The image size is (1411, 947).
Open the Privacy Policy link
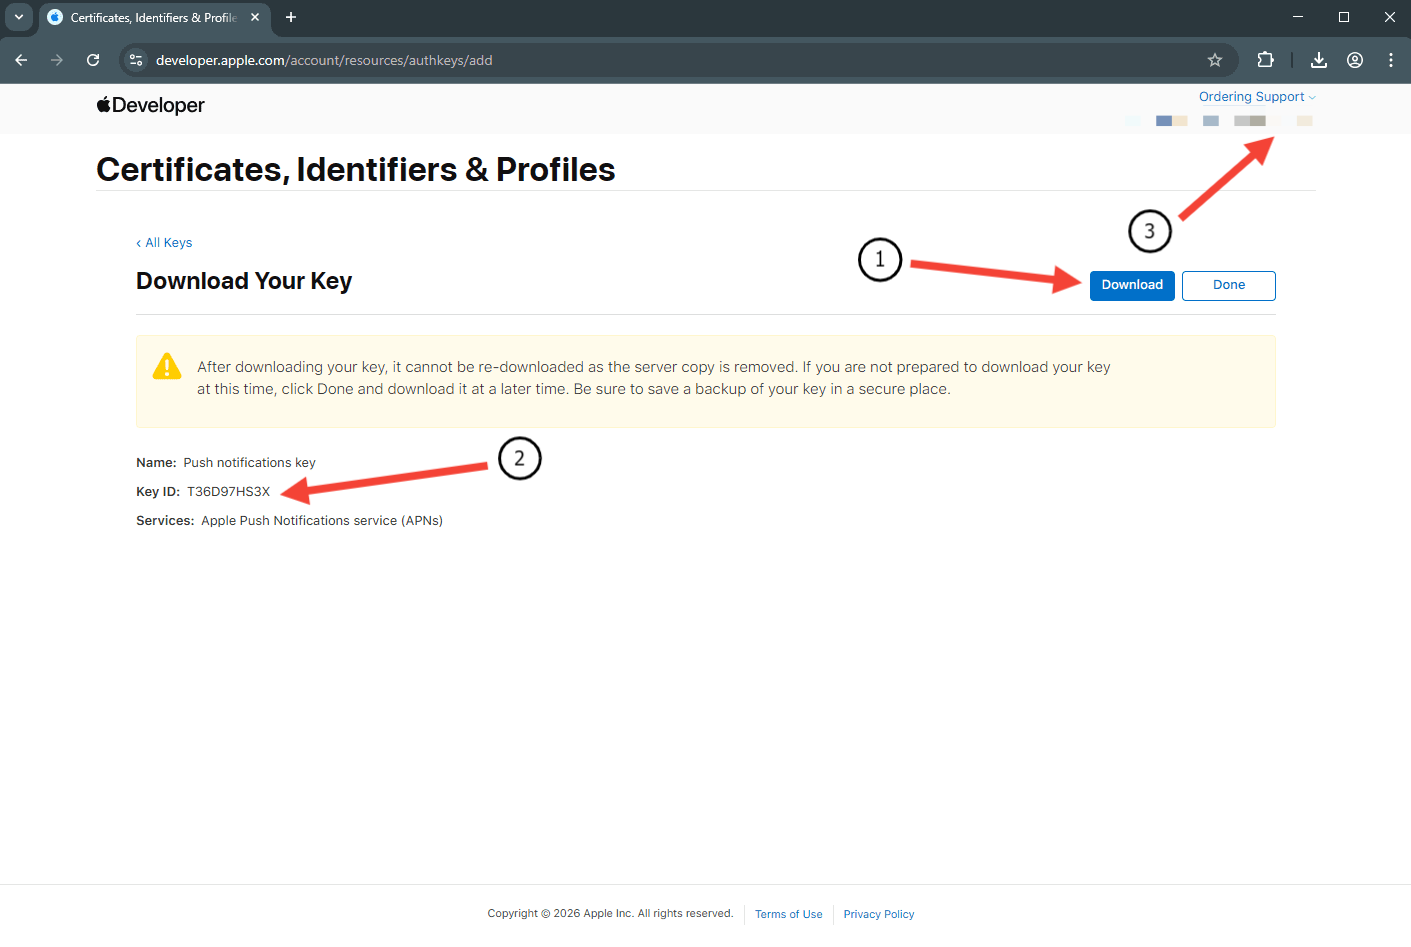point(879,914)
